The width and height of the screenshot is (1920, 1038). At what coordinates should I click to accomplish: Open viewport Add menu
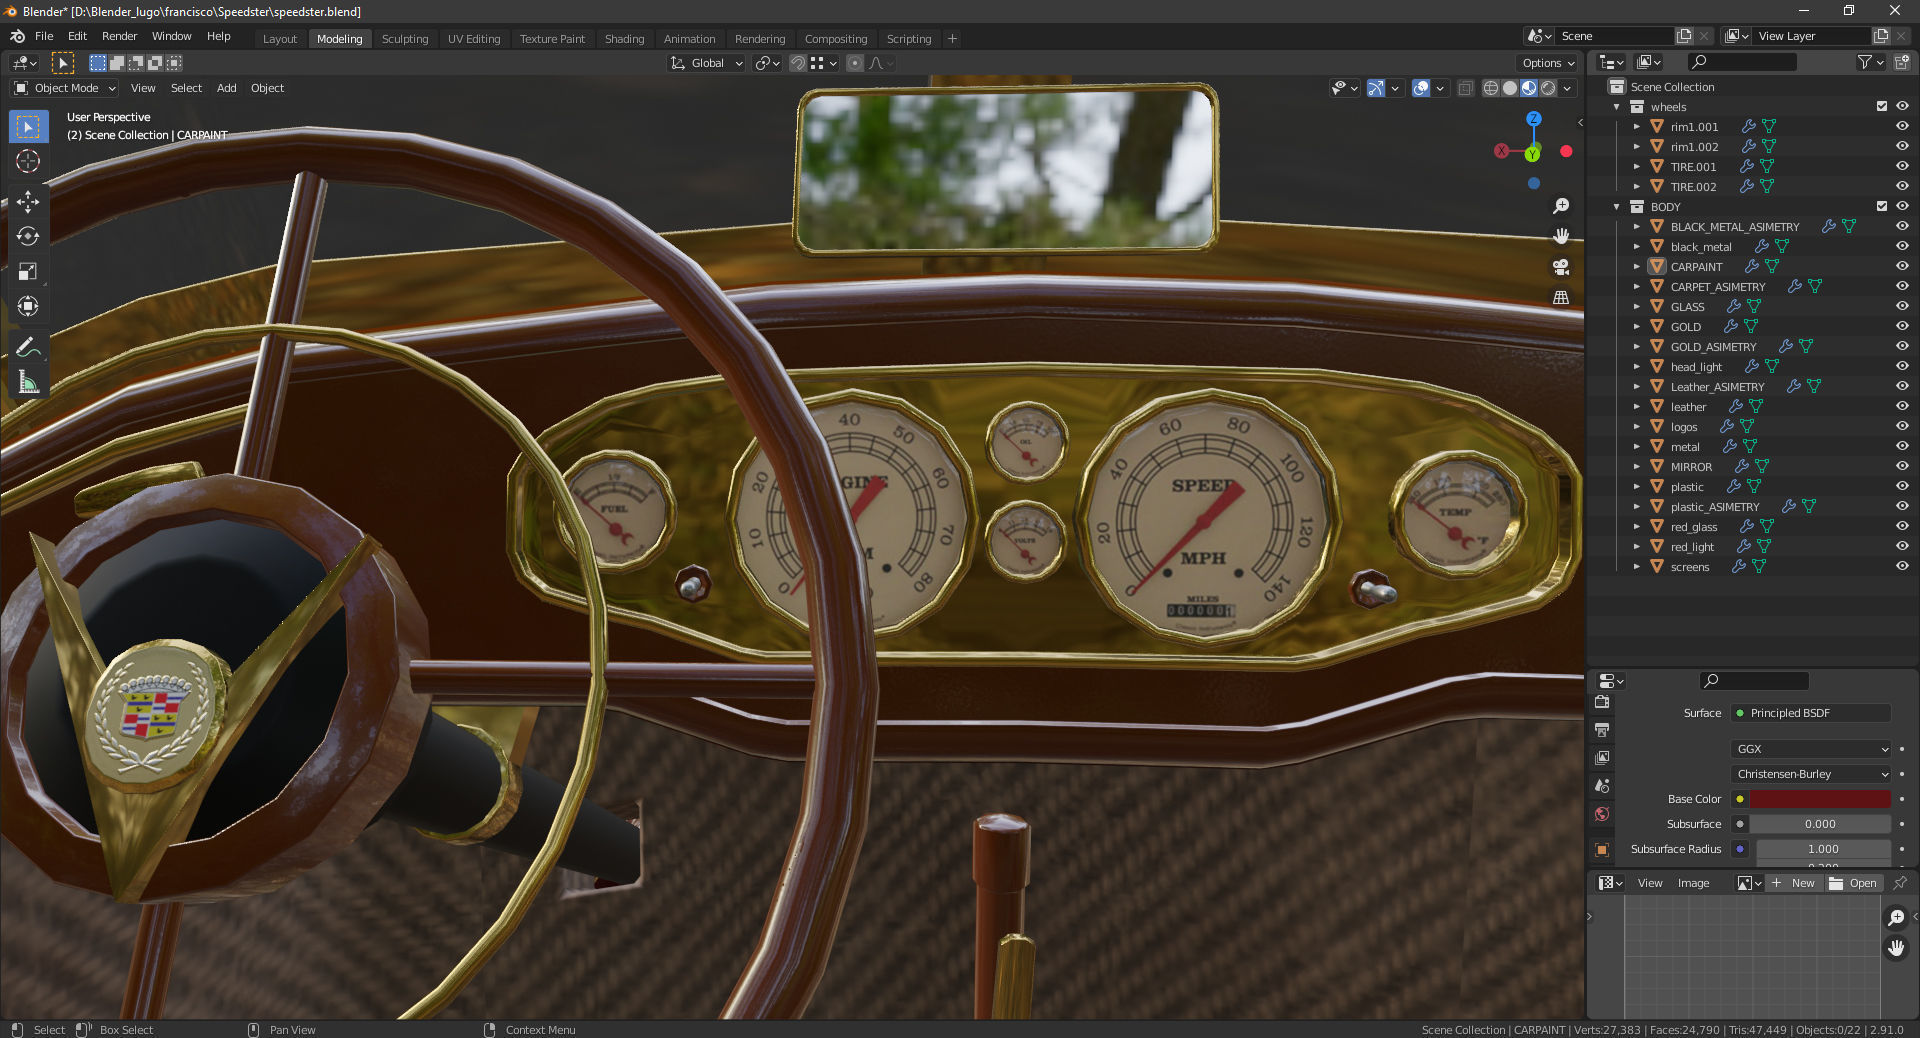pyautogui.click(x=227, y=88)
